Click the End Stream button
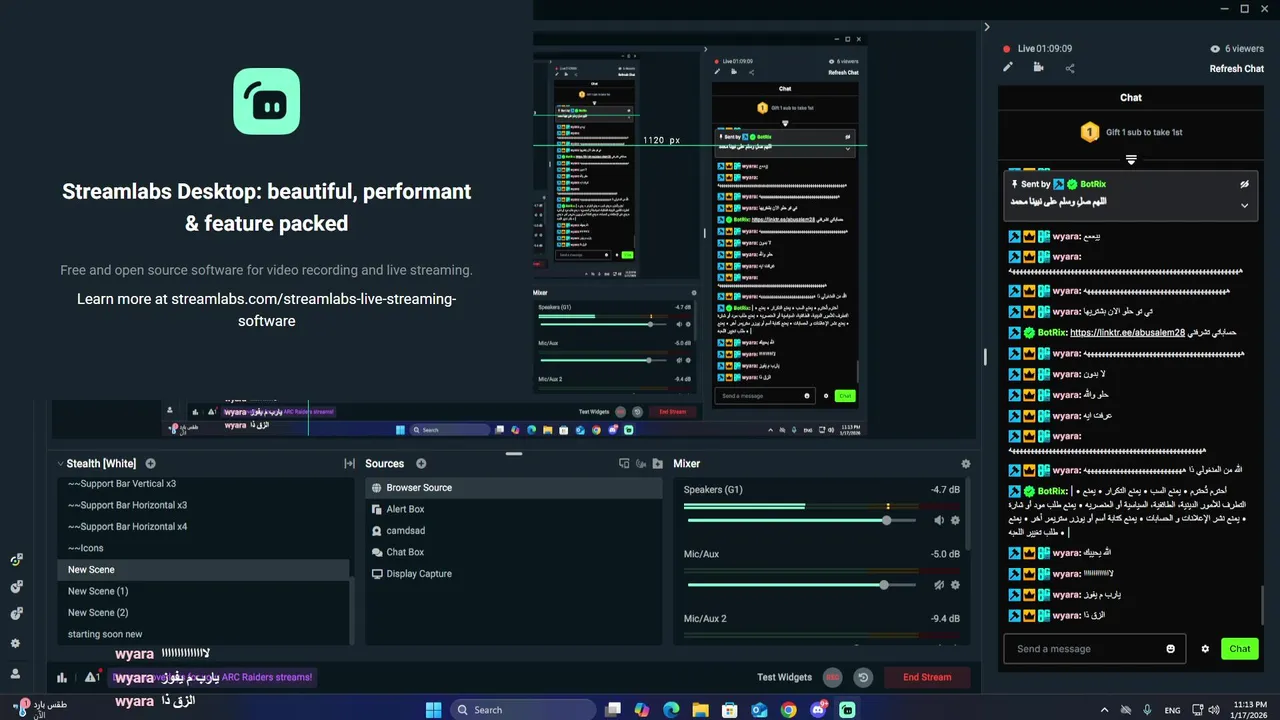 coord(927,677)
